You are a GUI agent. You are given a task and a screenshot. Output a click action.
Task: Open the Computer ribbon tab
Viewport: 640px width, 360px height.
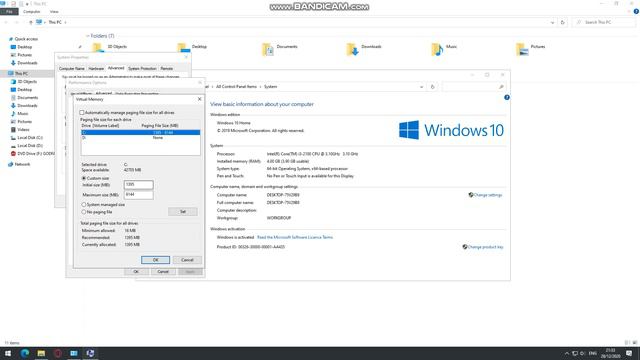[31, 11]
